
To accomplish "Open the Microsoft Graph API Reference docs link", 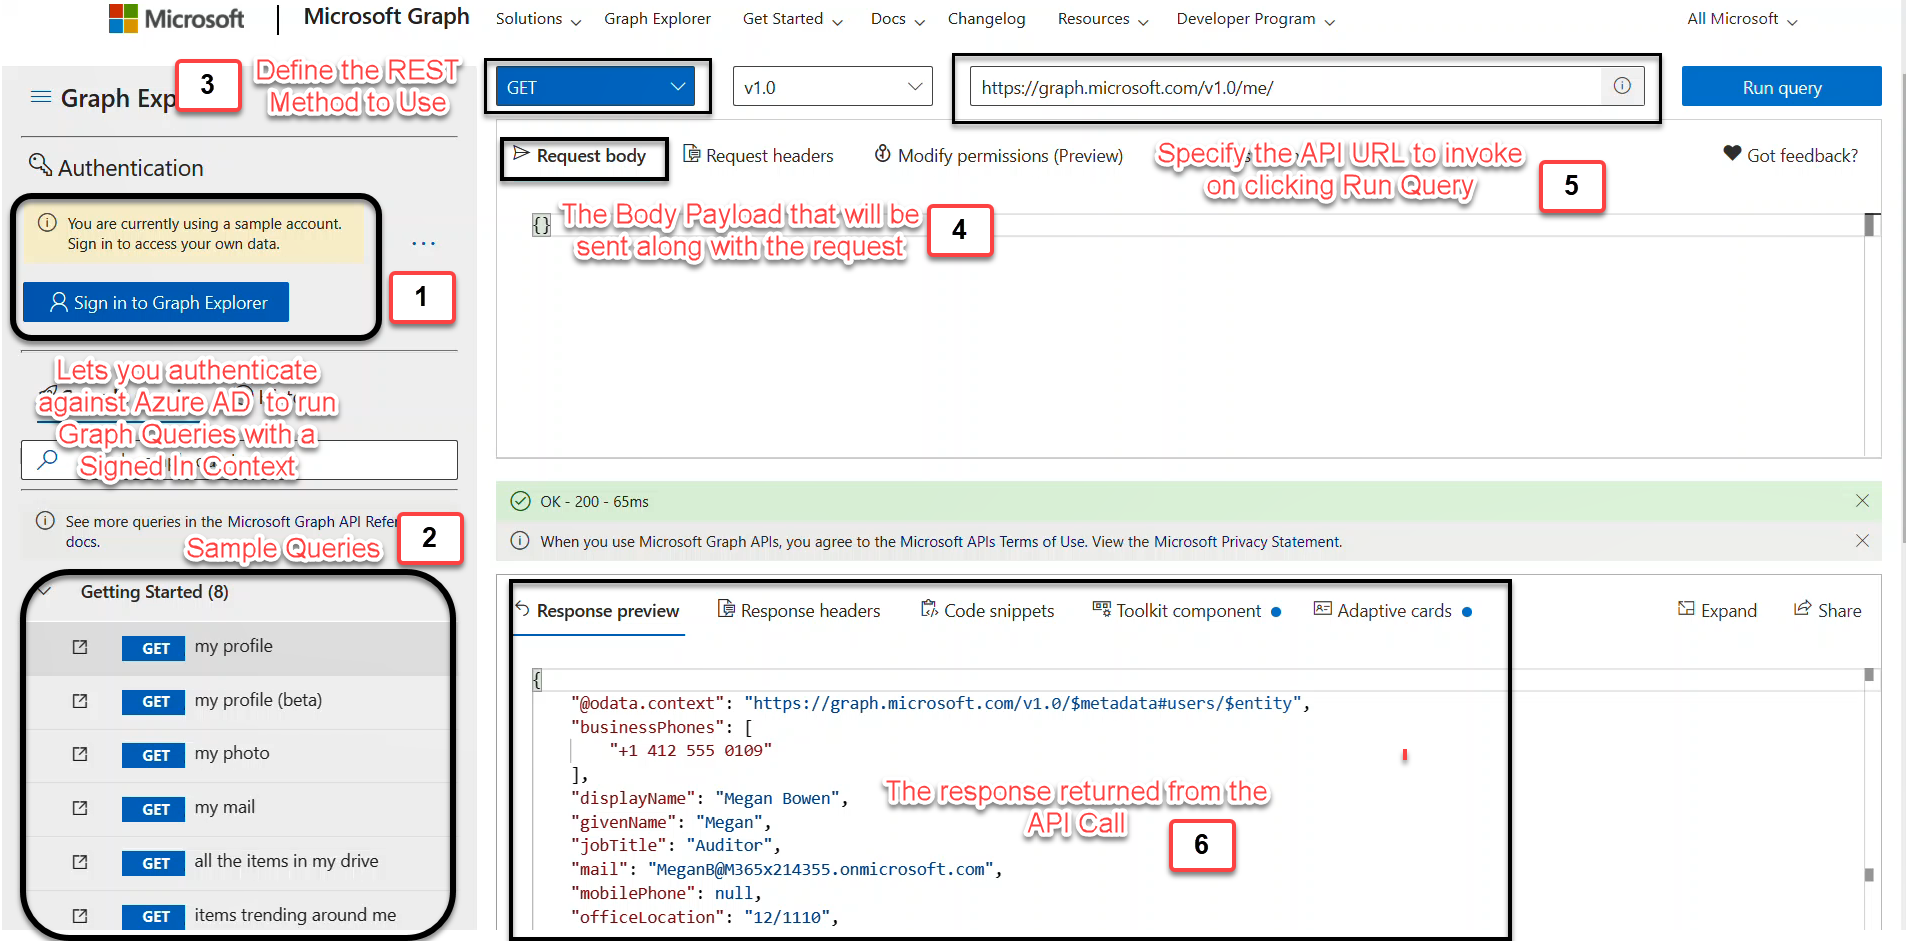I will tap(312, 522).
